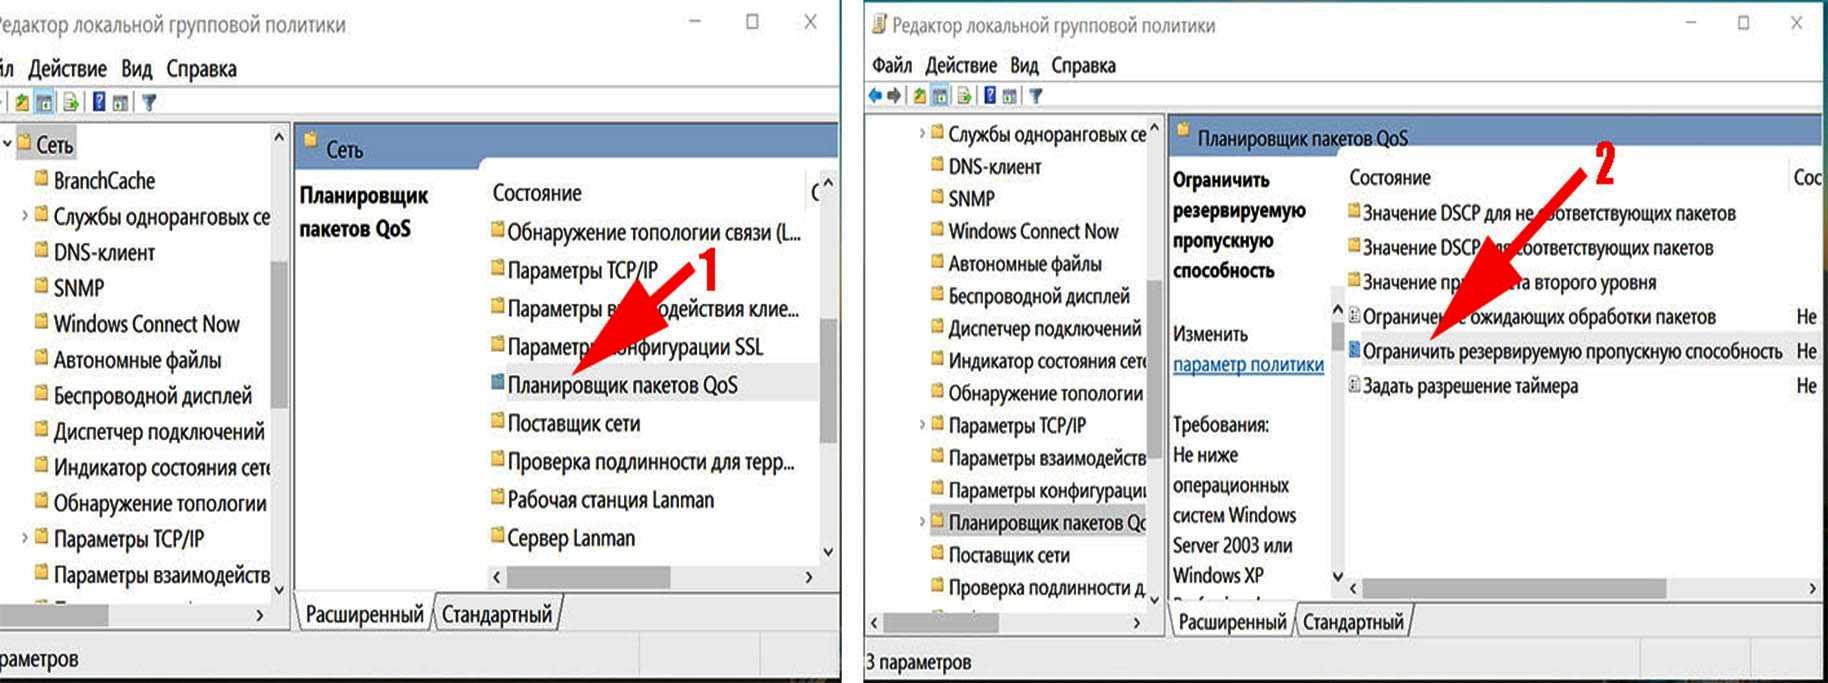
Task: Select Планировщик пакетов QoS folder in left list
Action: 621,386
